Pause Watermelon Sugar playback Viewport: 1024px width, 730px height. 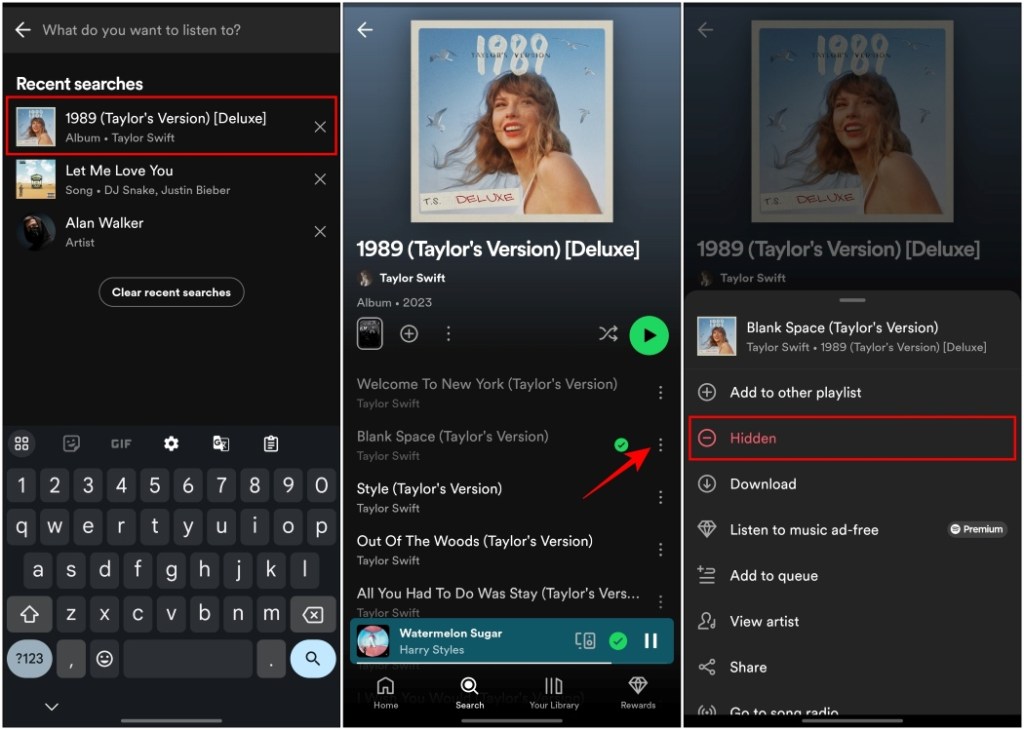click(x=650, y=641)
